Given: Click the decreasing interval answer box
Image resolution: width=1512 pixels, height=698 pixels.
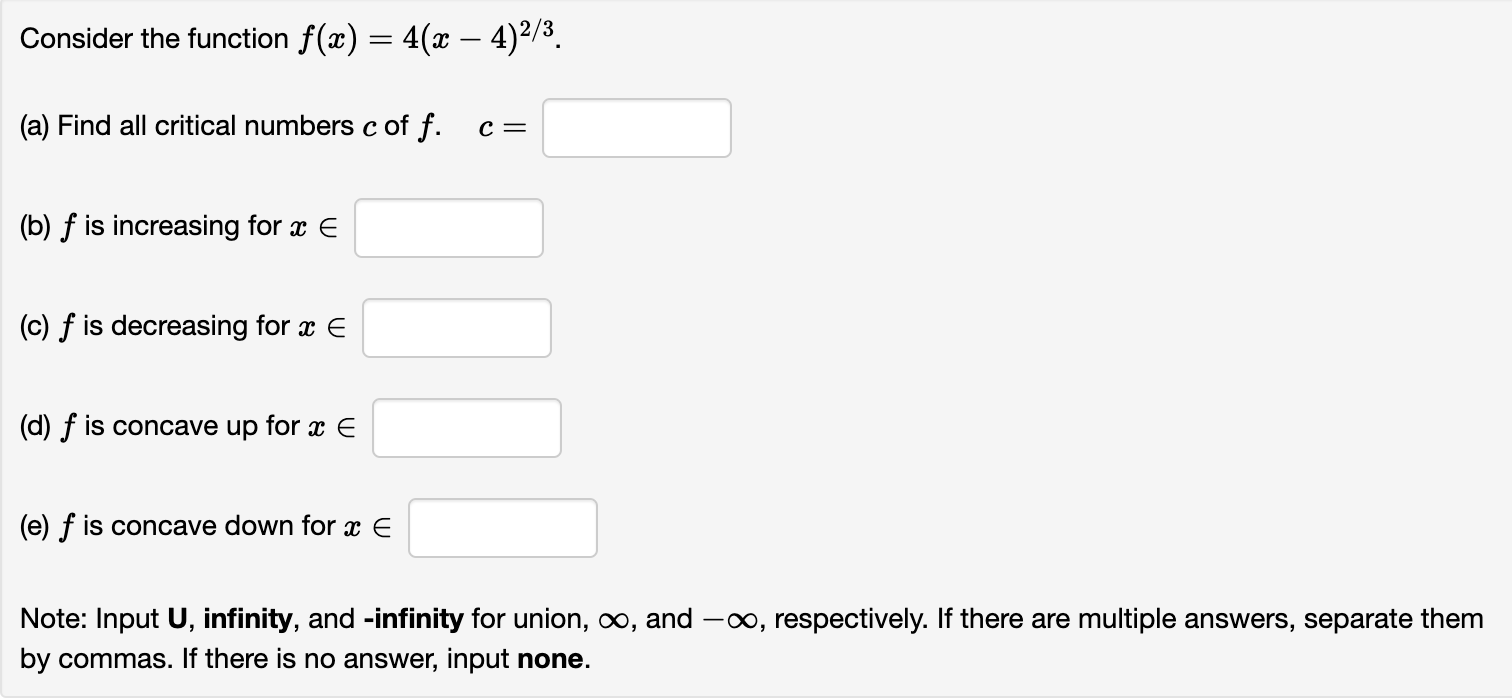Looking at the screenshot, I should click(456, 327).
